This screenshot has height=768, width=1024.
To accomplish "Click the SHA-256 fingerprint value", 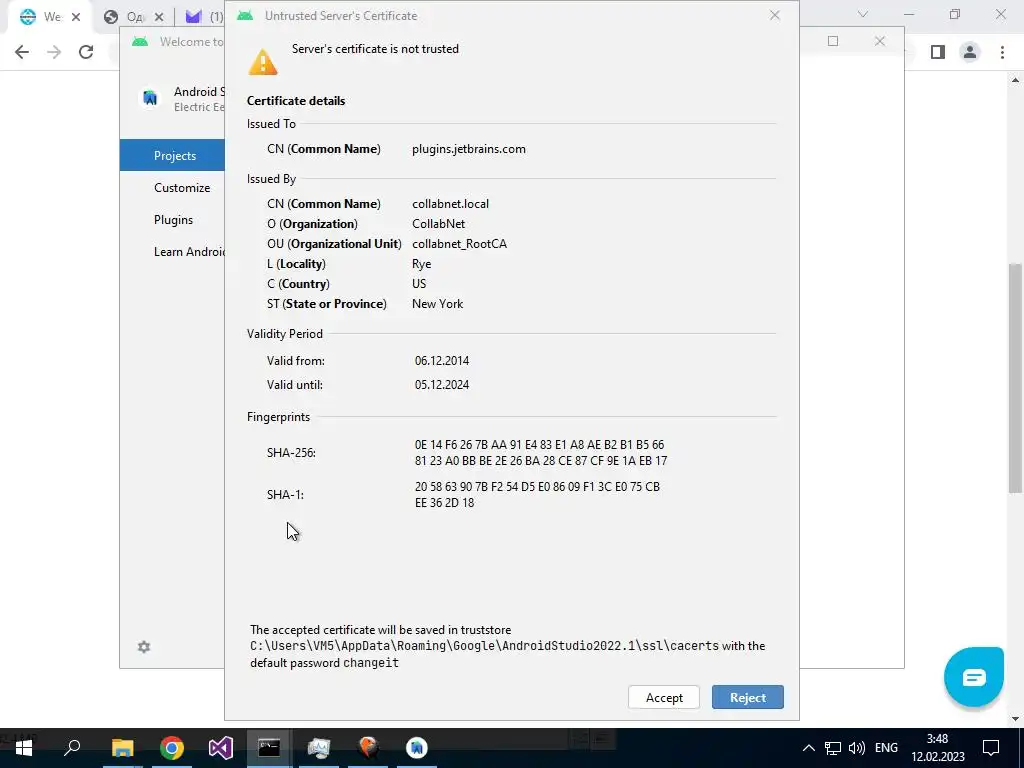I will coord(541,453).
